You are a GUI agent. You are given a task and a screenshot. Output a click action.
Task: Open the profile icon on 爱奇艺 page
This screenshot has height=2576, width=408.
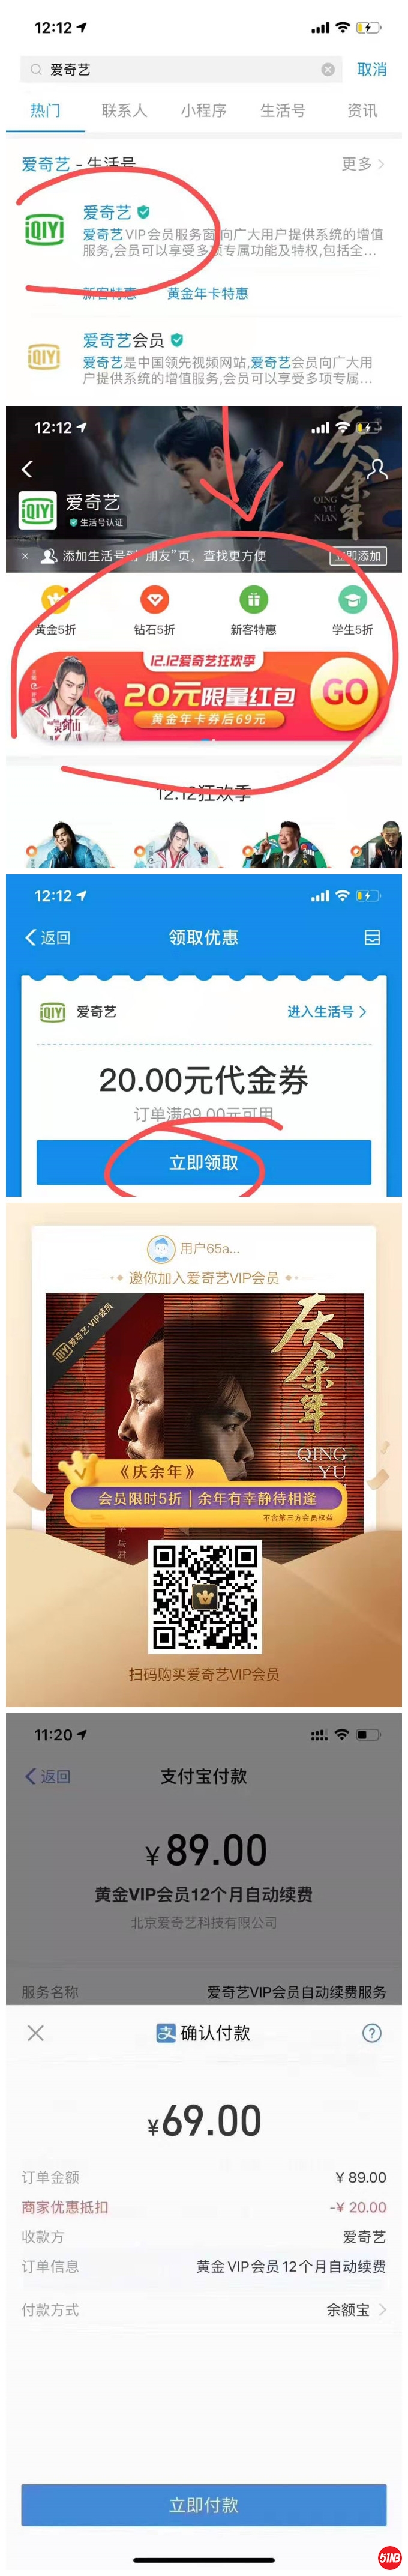[x=377, y=469]
